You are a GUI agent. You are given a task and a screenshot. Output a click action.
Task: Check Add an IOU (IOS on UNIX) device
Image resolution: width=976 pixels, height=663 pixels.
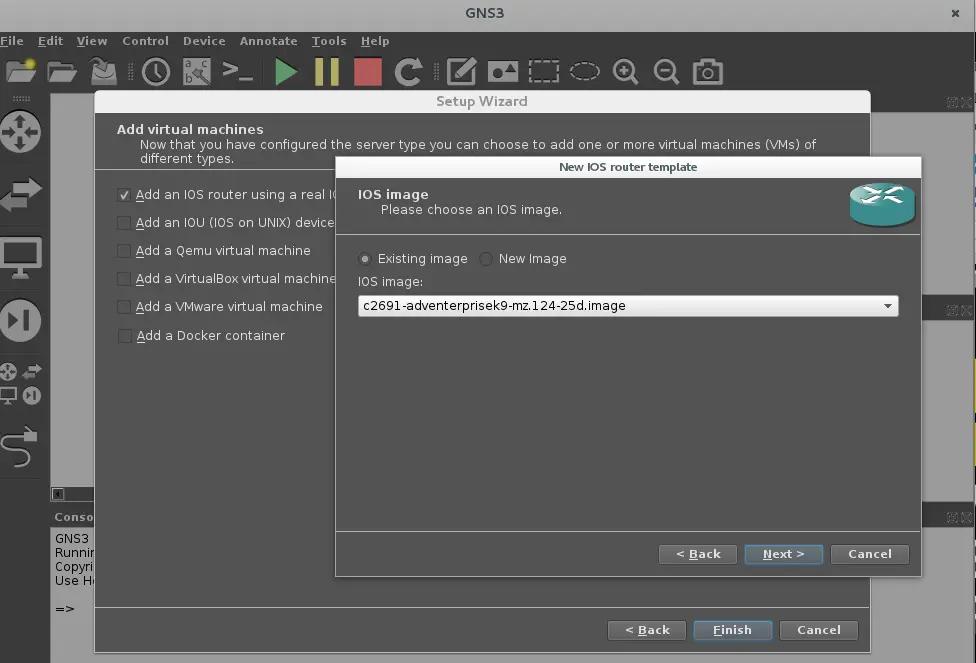coord(124,223)
